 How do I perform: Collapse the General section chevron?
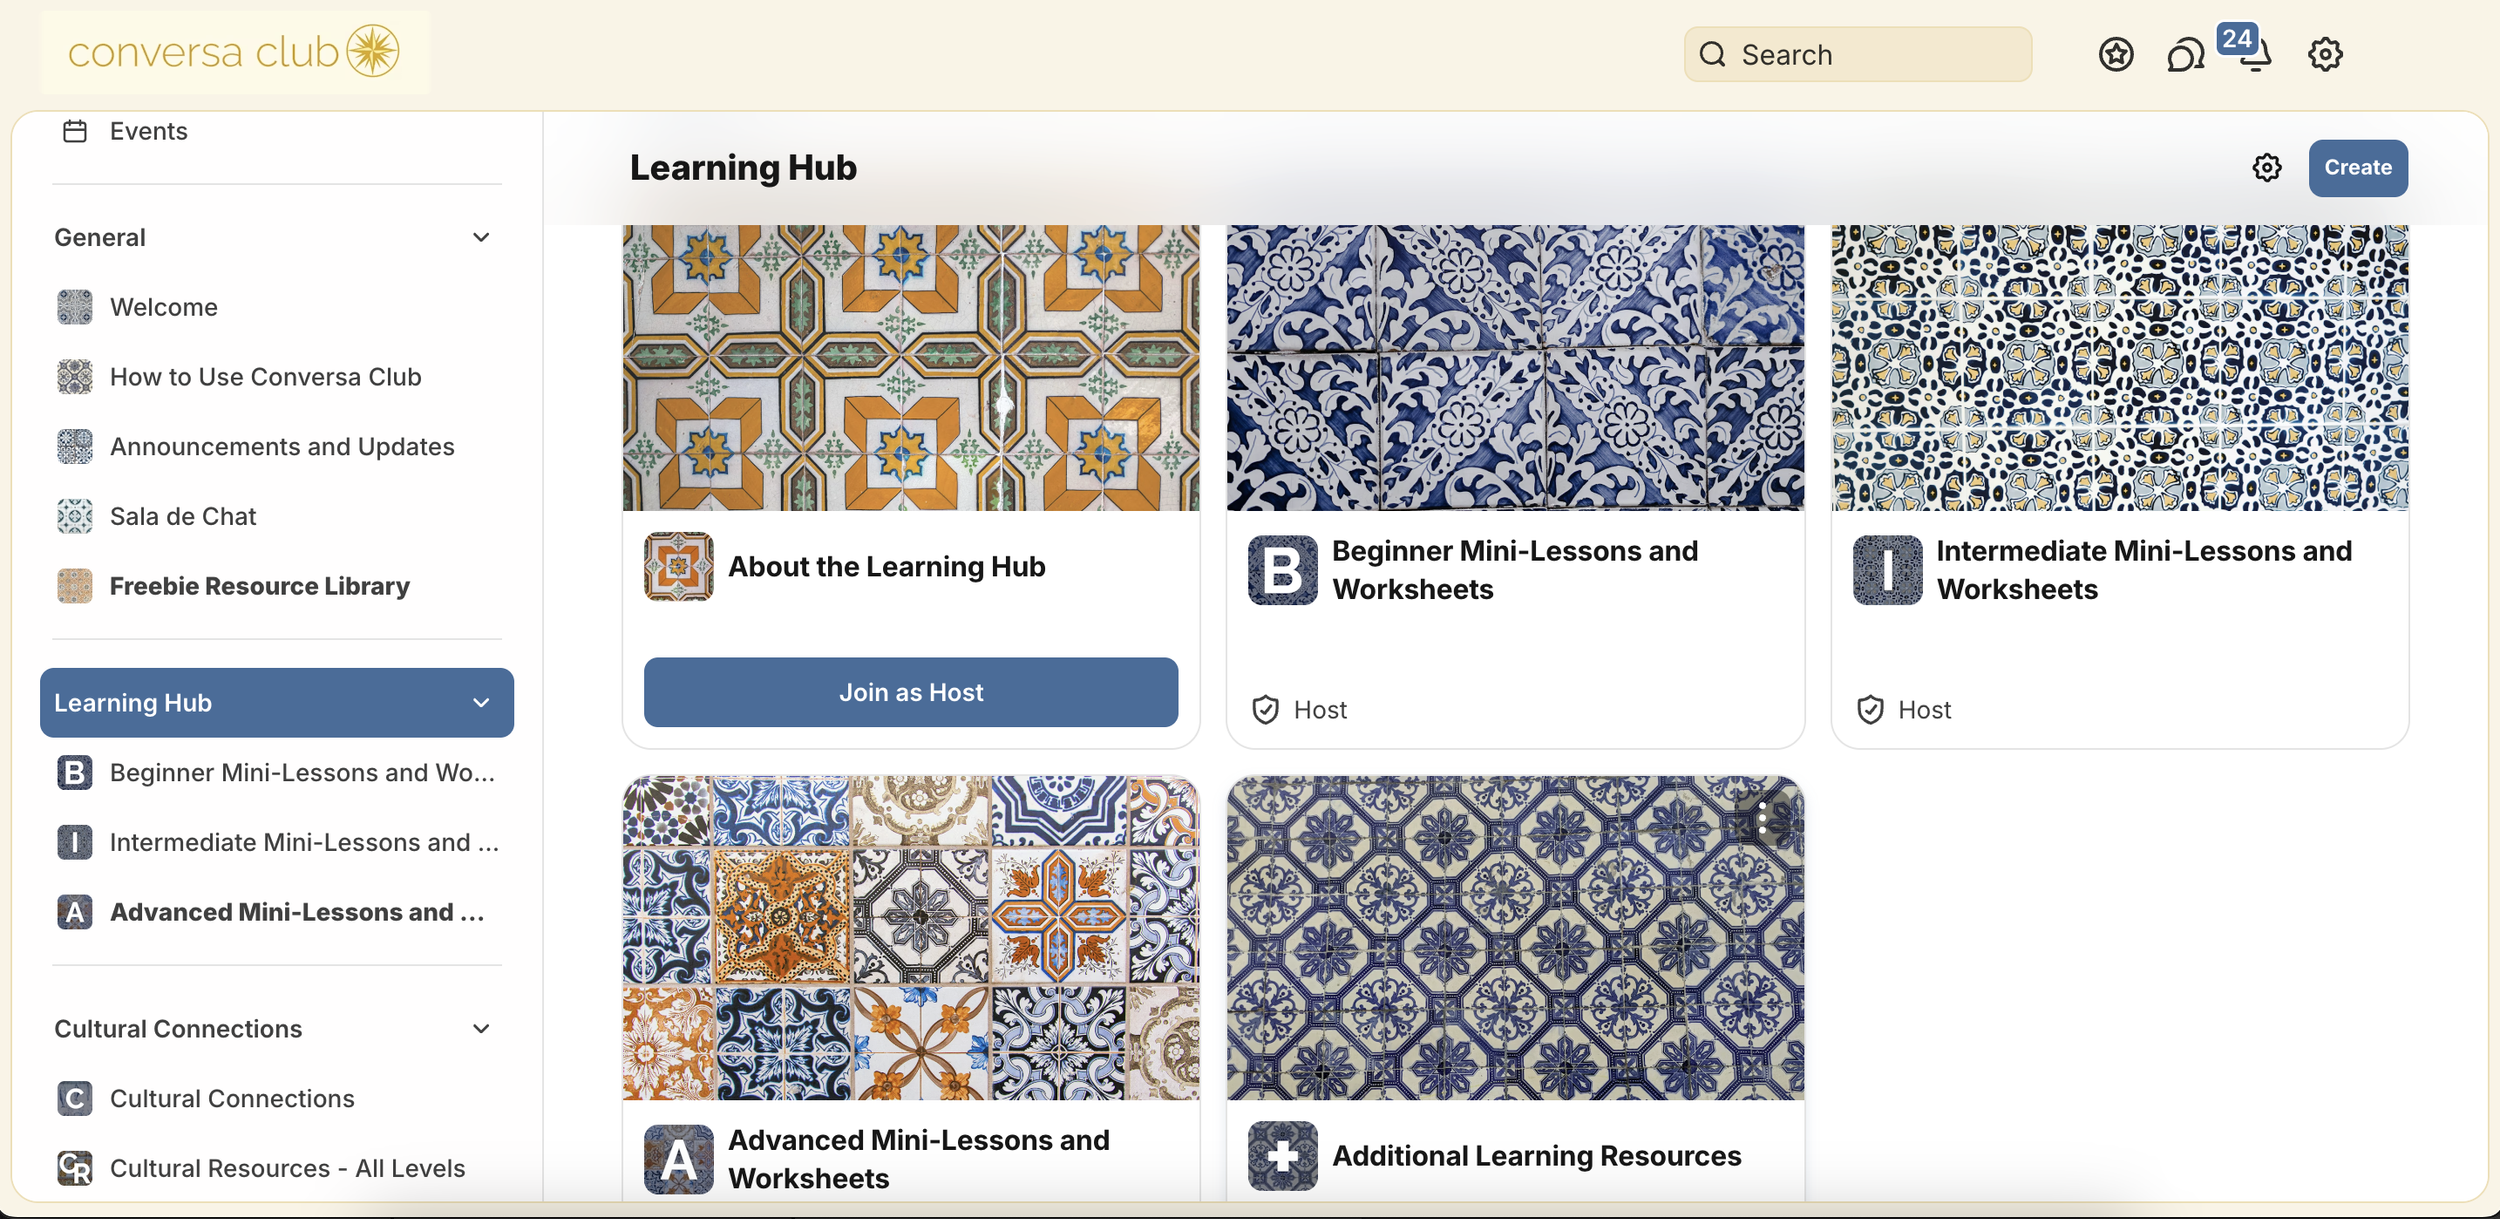point(481,237)
